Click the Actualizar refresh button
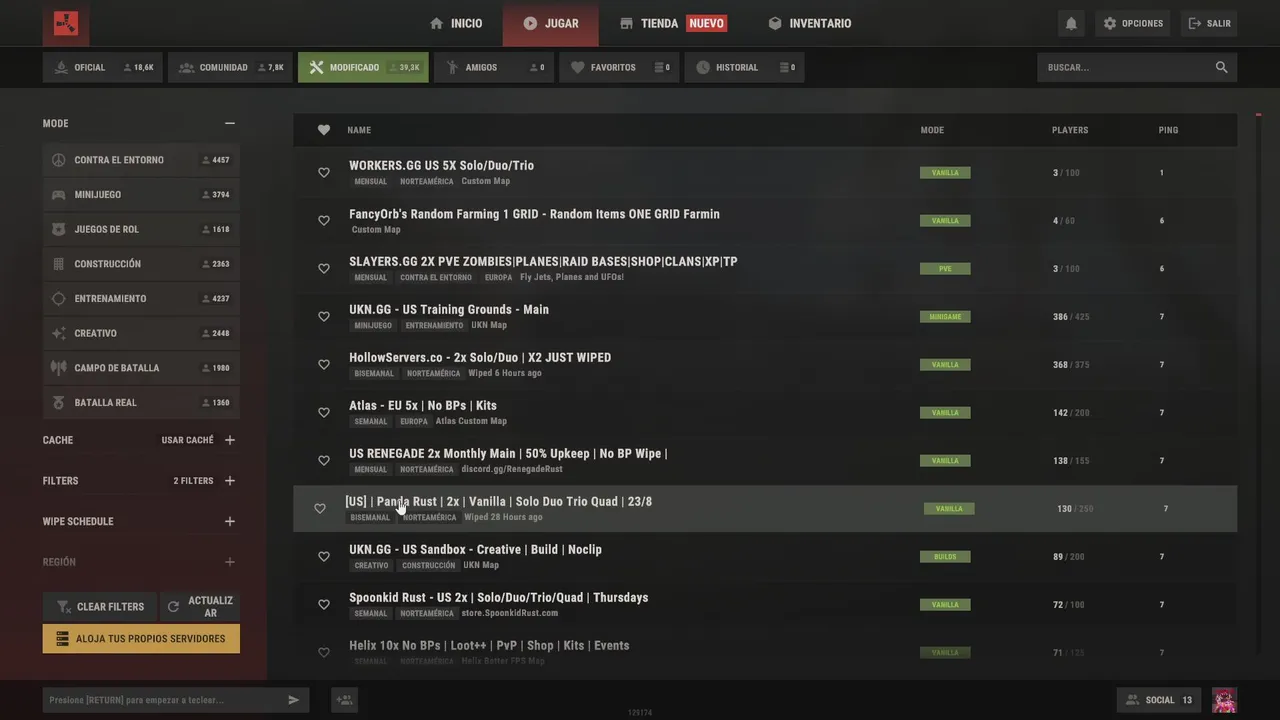The image size is (1280, 720). pos(200,607)
